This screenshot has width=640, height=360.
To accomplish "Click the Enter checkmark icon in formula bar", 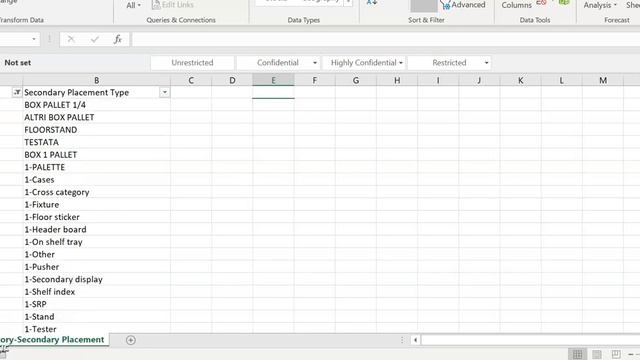I will coord(95,39).
